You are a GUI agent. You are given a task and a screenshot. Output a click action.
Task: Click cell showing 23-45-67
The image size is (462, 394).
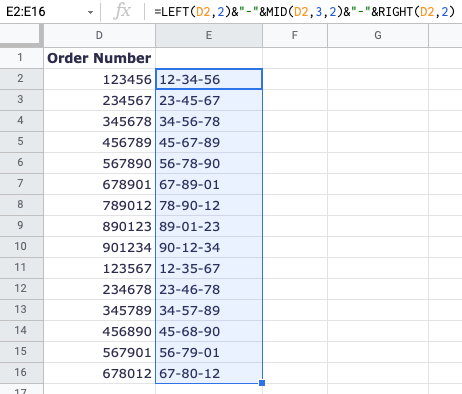(x=209, y=100)
